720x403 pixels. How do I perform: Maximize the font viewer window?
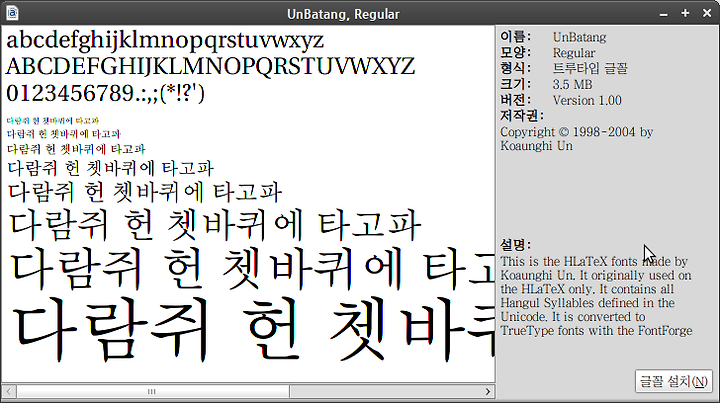pos(685,13)
